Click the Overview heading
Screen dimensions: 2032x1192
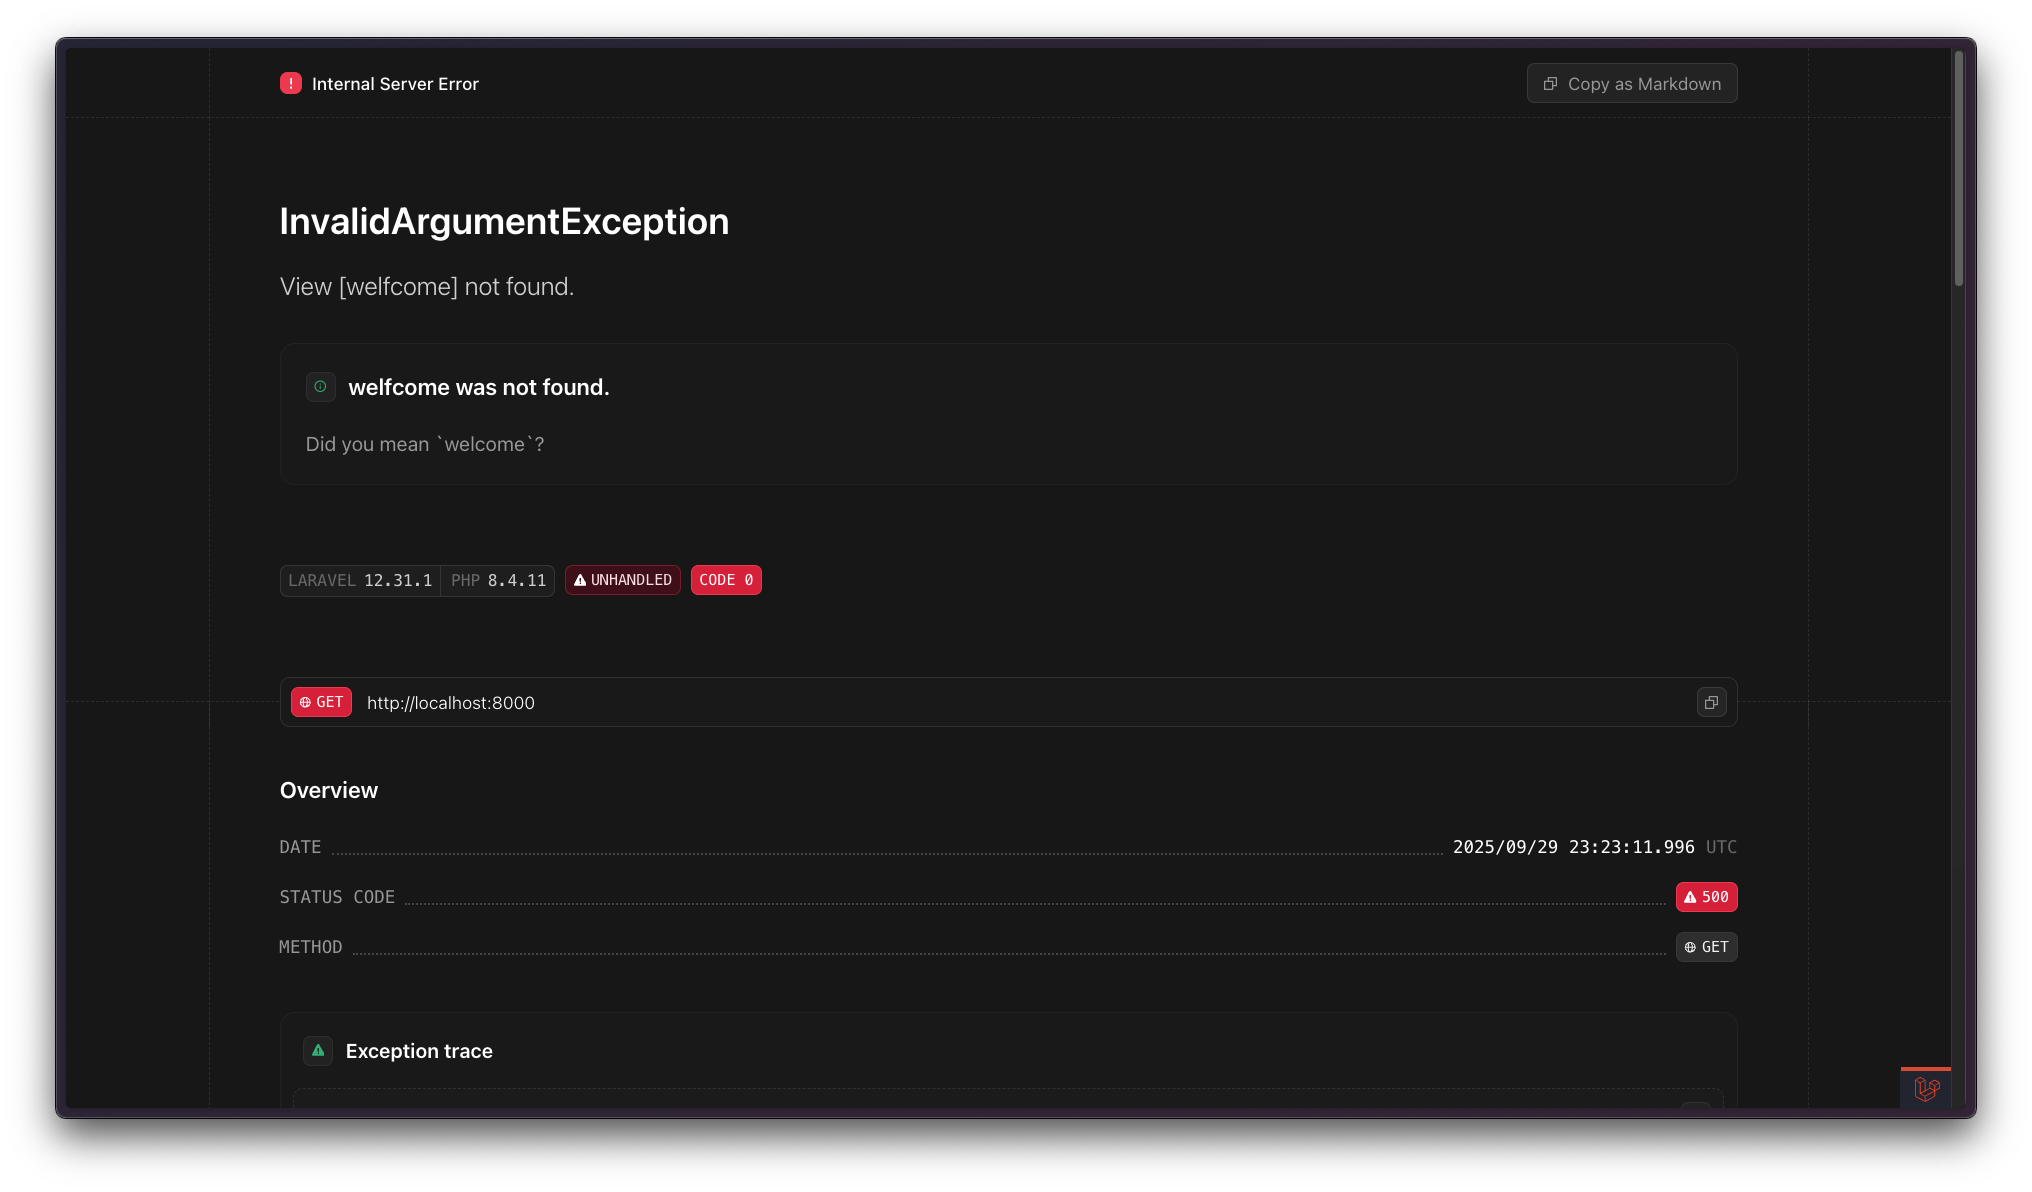tap(329, 790)
